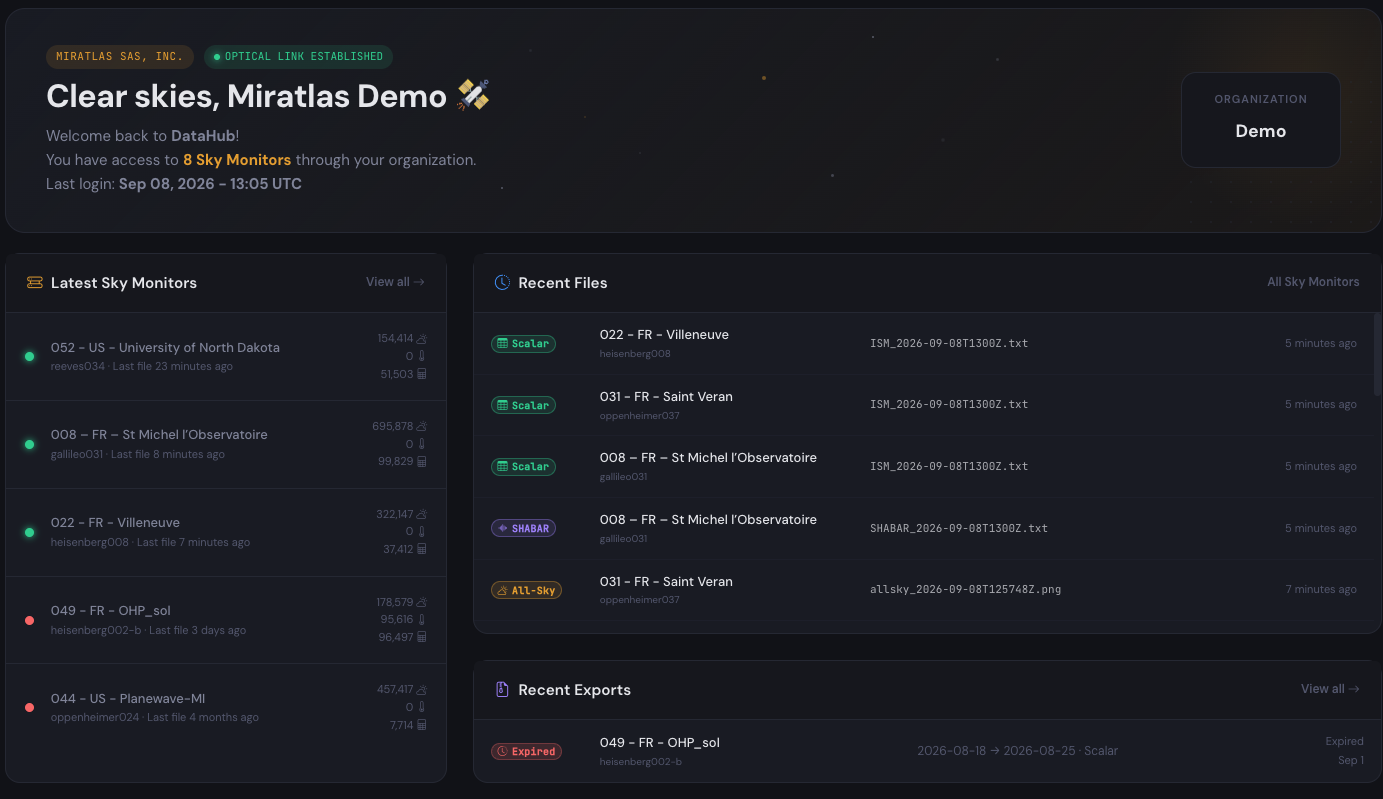Click the Last login Sep 08, 2026 text
This screenshot has width=1383, height=799.
(174, 184)
